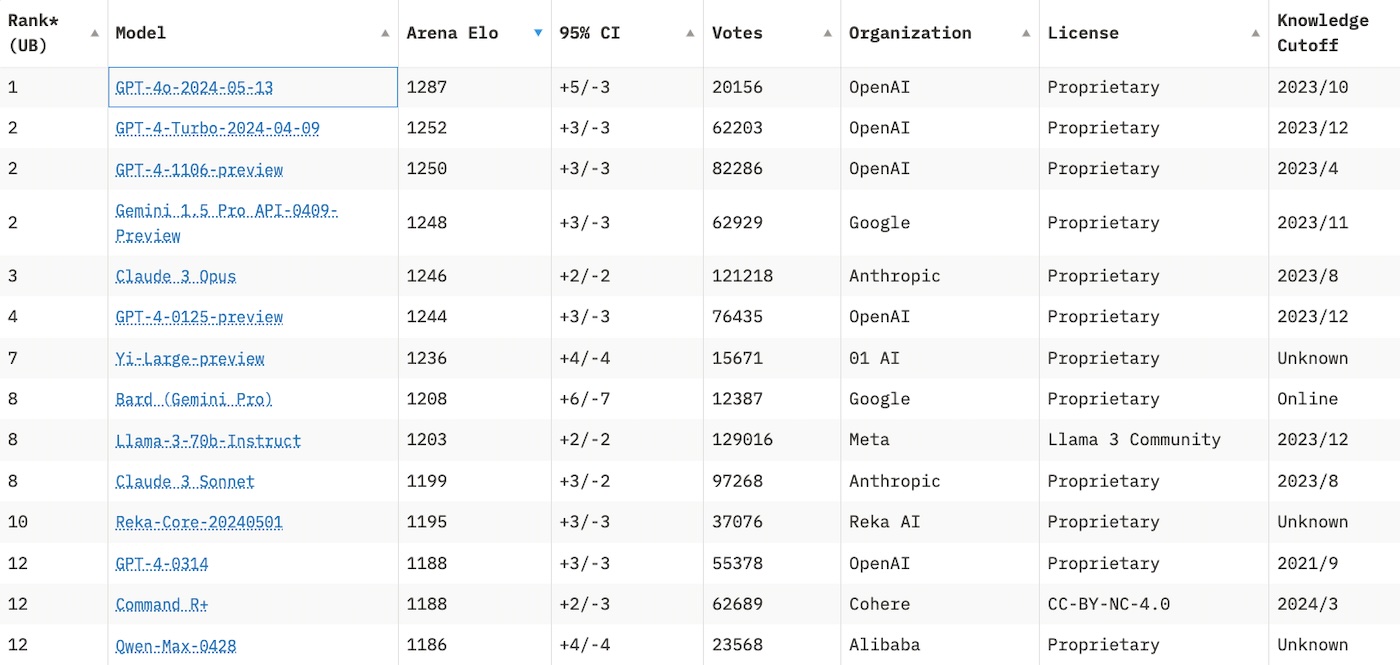Viewport: 1400px width, 665px height.
Task: Sort table by Rank column arrow
Action: (x=95, y=33)
